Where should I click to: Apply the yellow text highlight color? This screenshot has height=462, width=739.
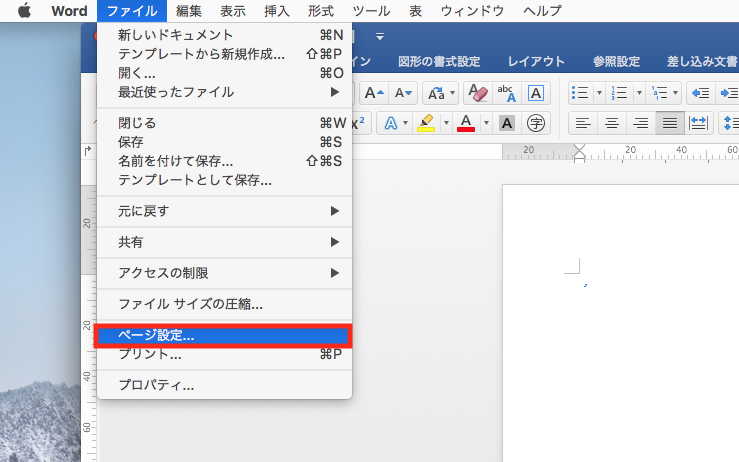(425, 123)
